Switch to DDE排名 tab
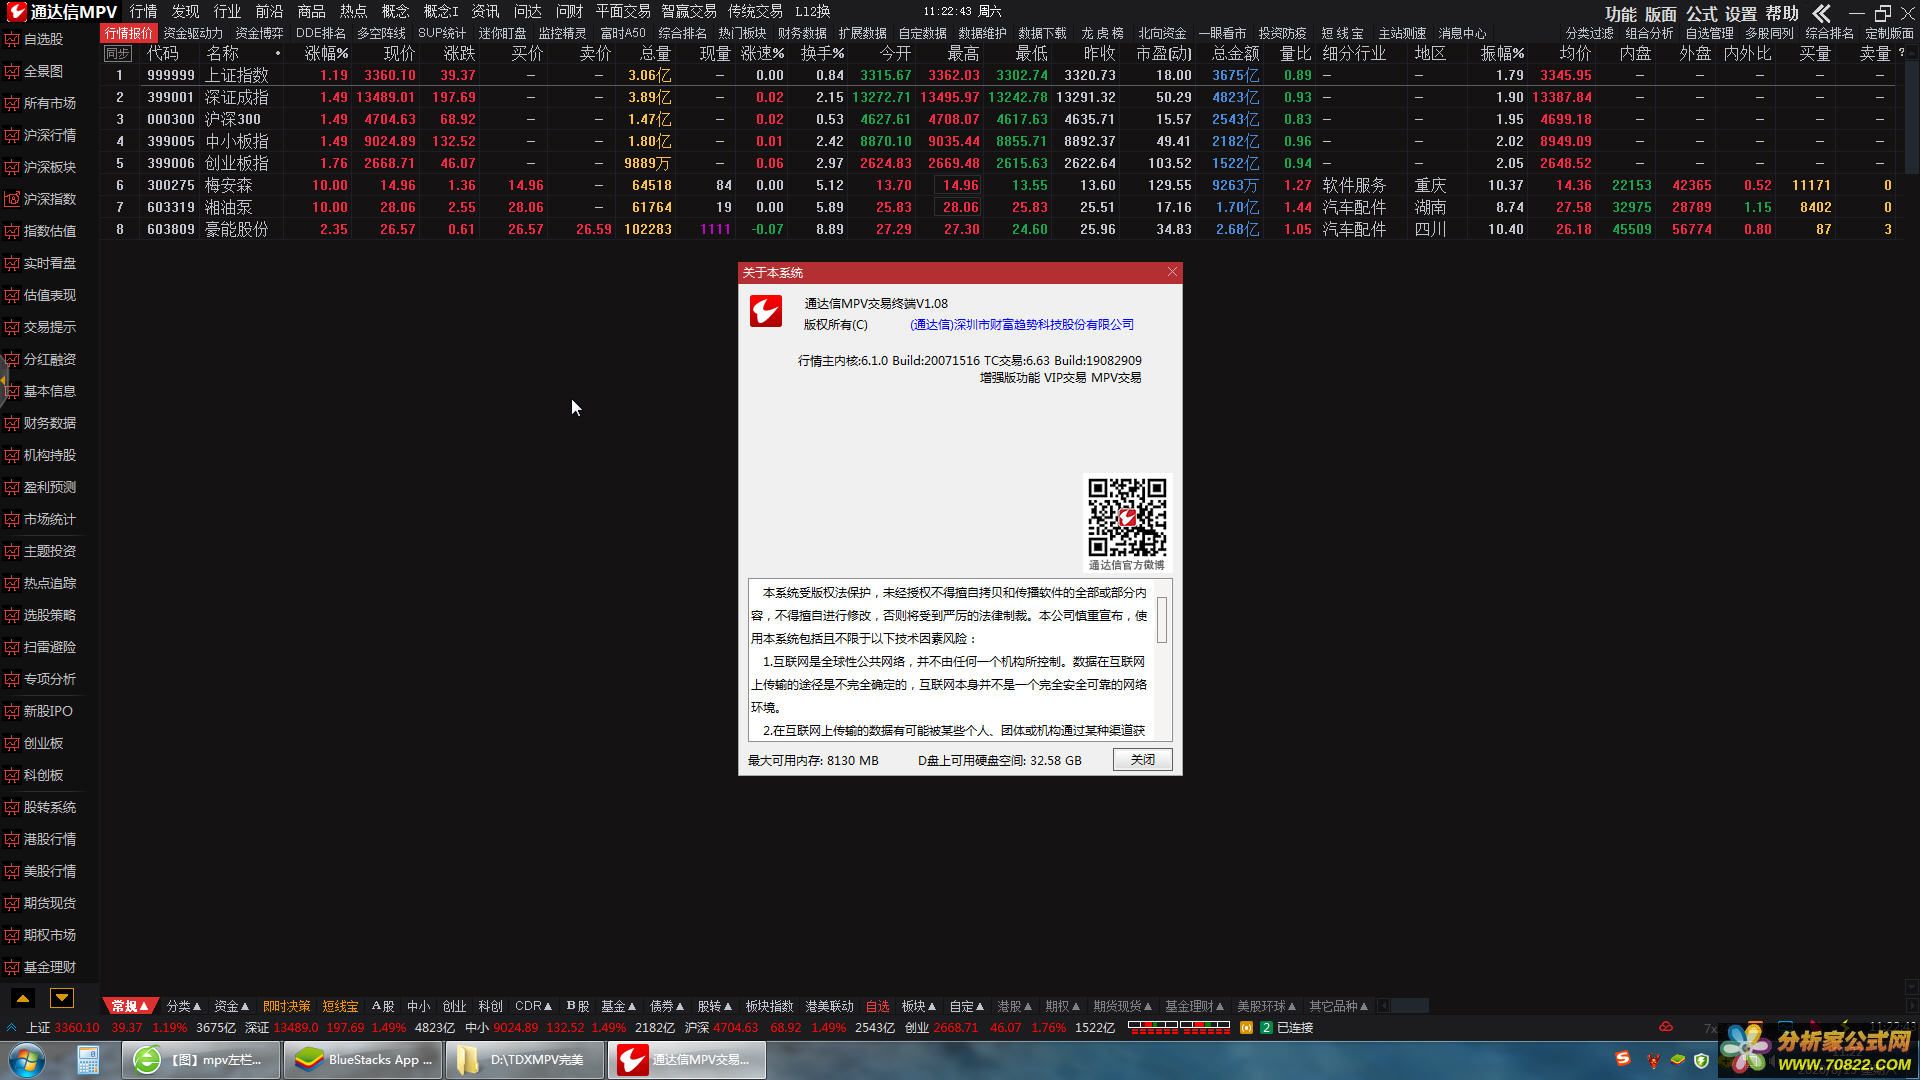This screenshot has width=1920, height=1080. 321,33
